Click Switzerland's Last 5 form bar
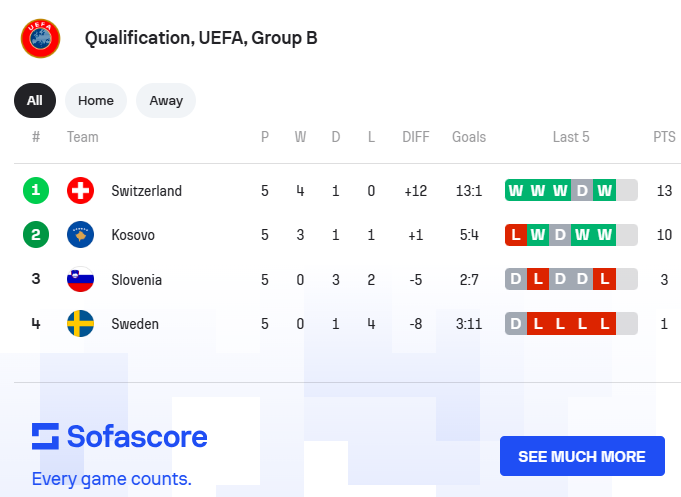 [x=571, y=190]
